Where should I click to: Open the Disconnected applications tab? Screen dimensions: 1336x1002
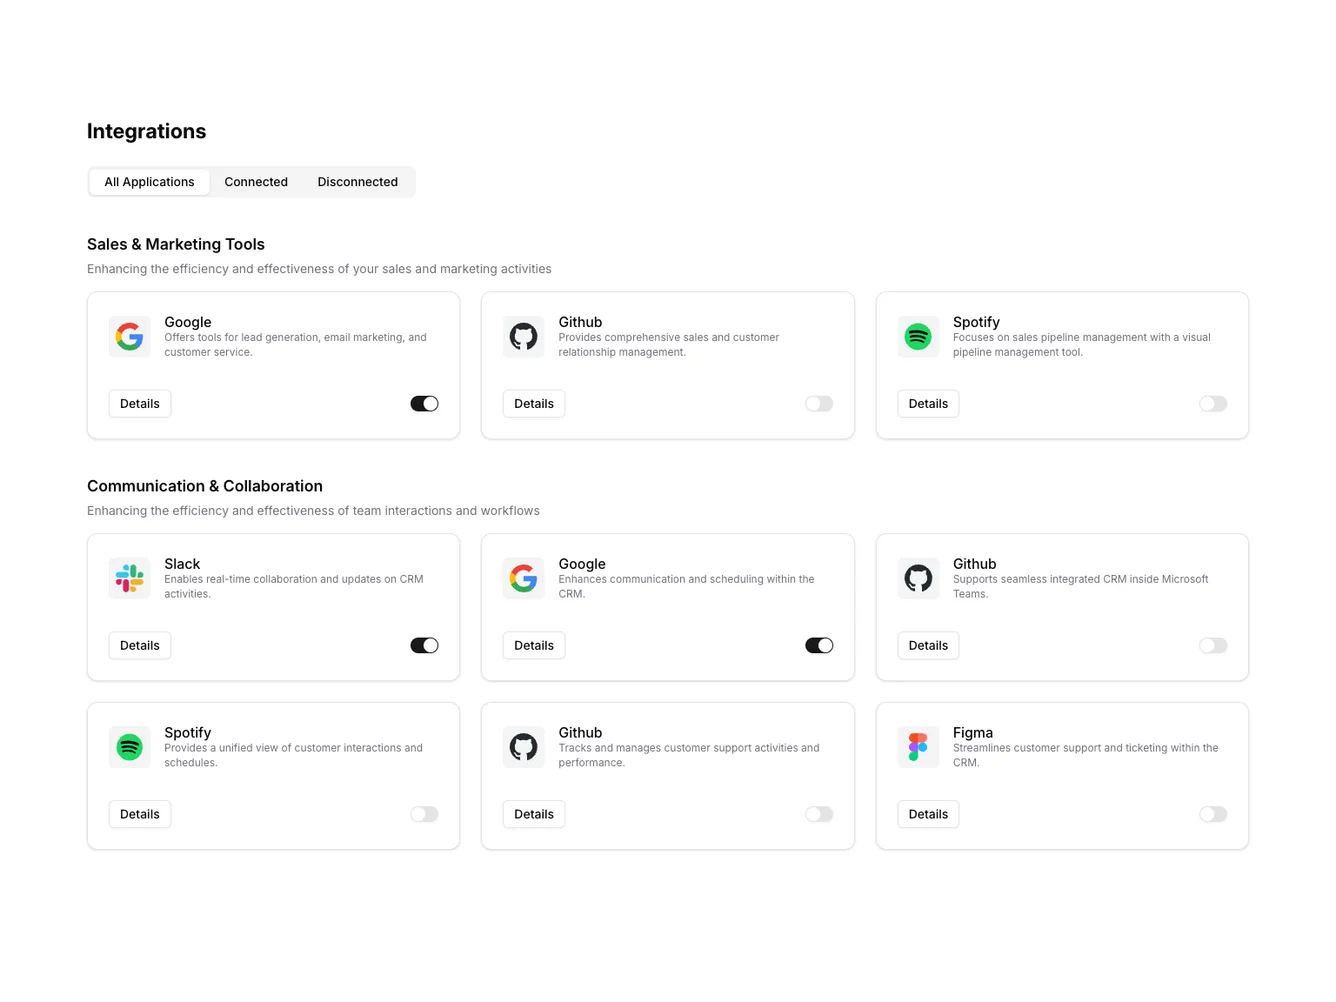[357, 181]
